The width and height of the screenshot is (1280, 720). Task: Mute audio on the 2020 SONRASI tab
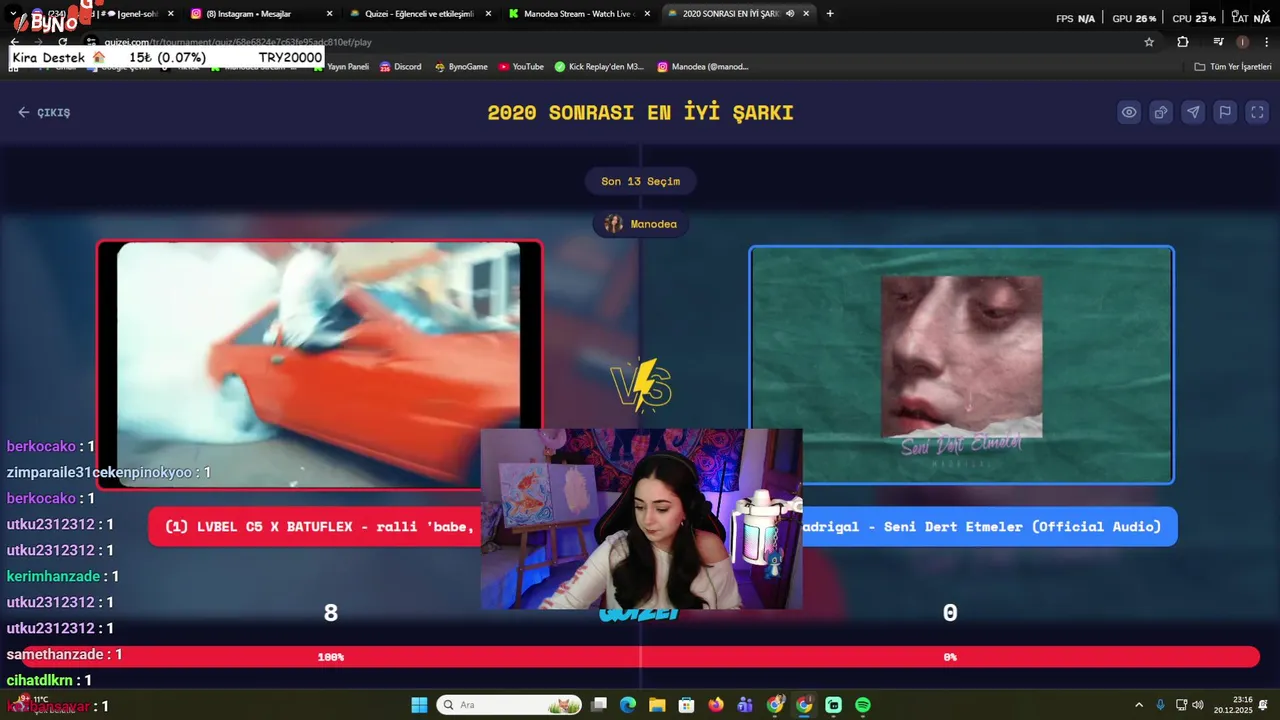(x=790, y=14)
